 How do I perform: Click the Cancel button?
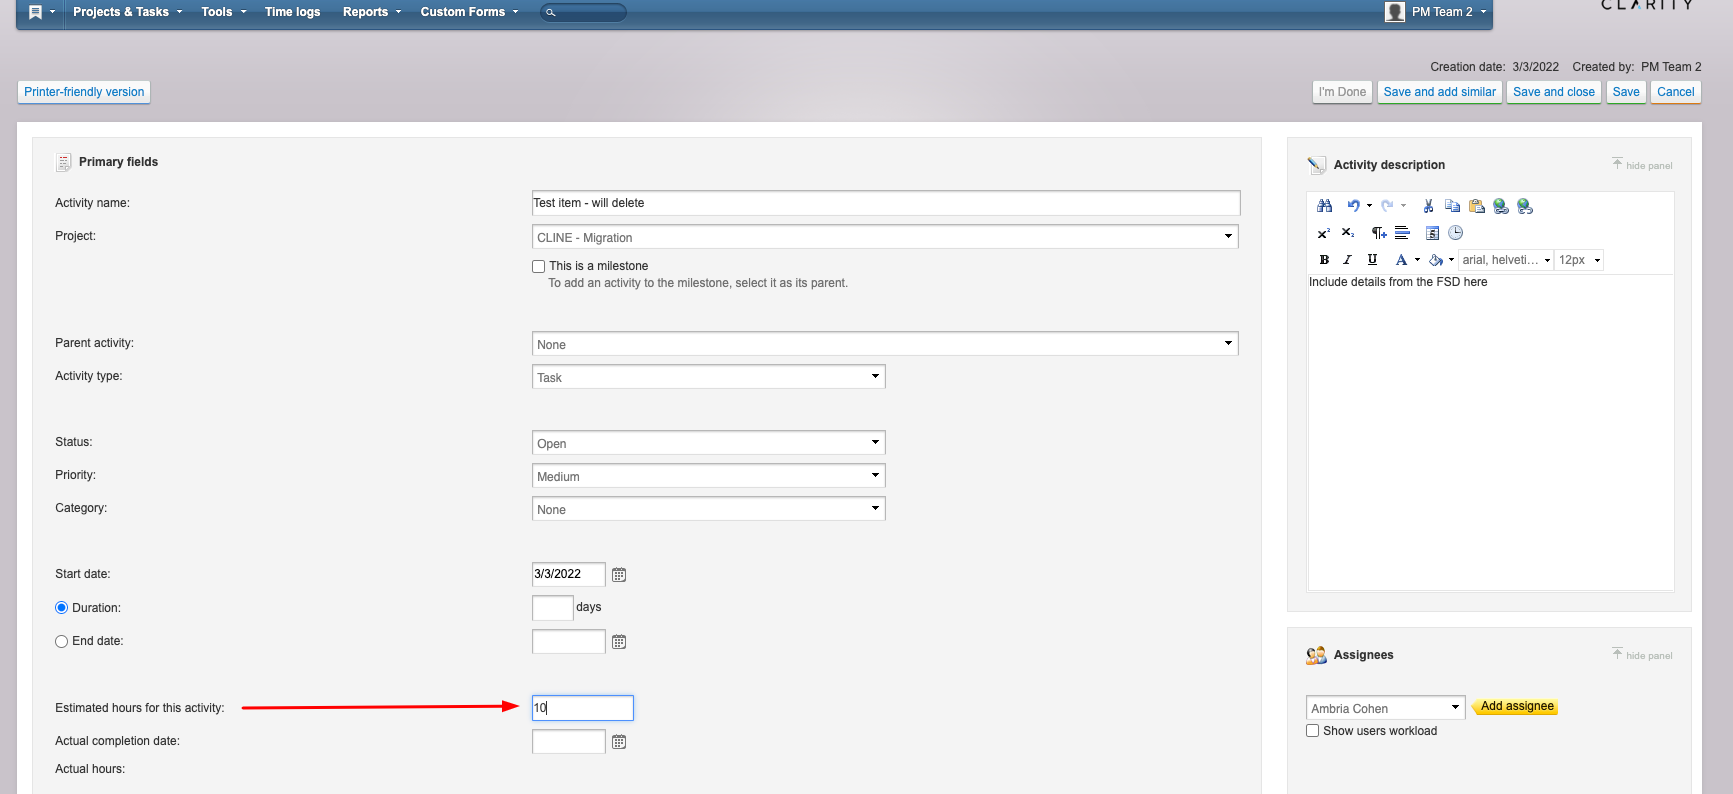[1676, 92]
